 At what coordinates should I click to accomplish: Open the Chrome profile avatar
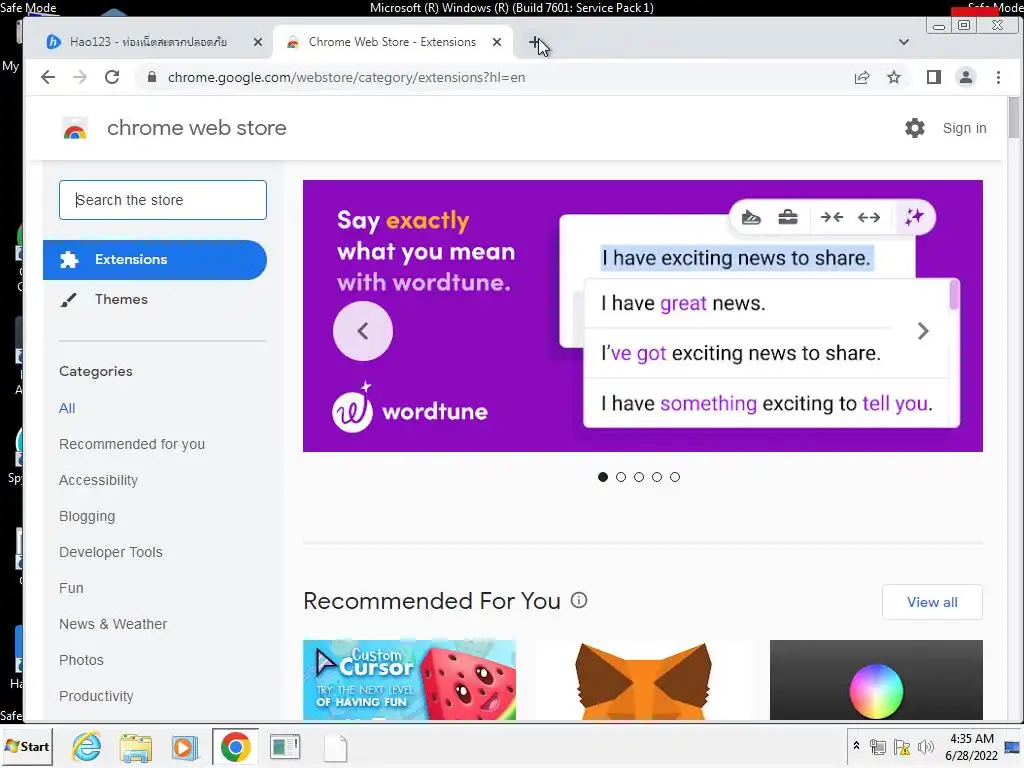pos(966,77)
